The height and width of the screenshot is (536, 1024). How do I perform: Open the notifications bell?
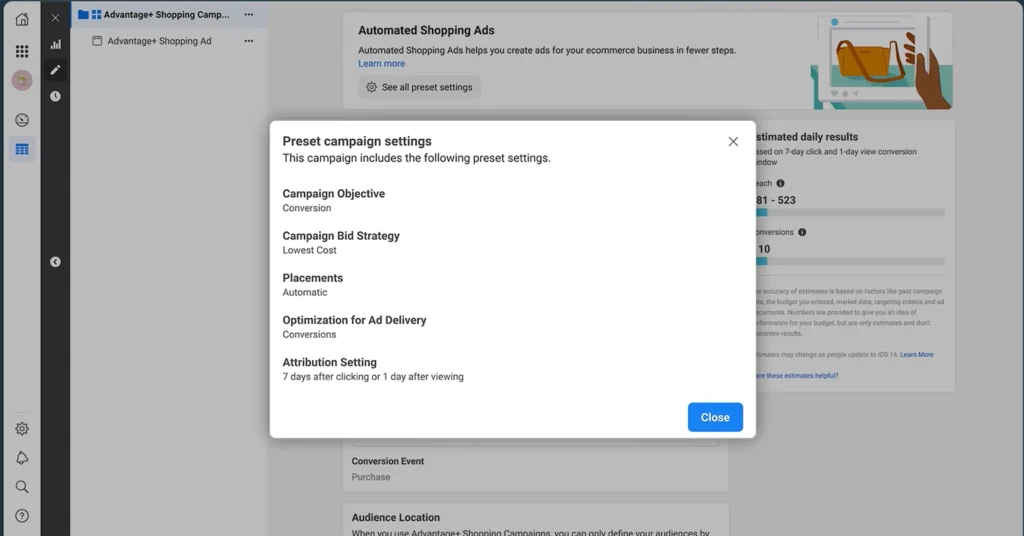pos(22,458)
